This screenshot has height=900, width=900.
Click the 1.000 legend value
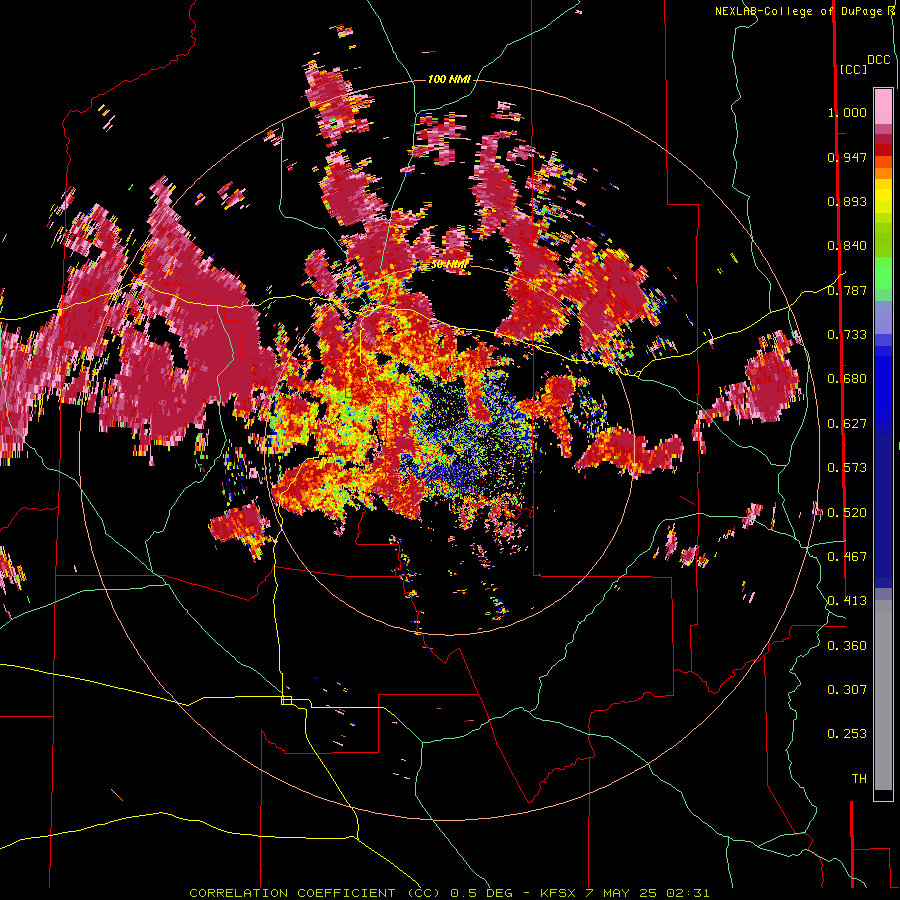[847, 112]
